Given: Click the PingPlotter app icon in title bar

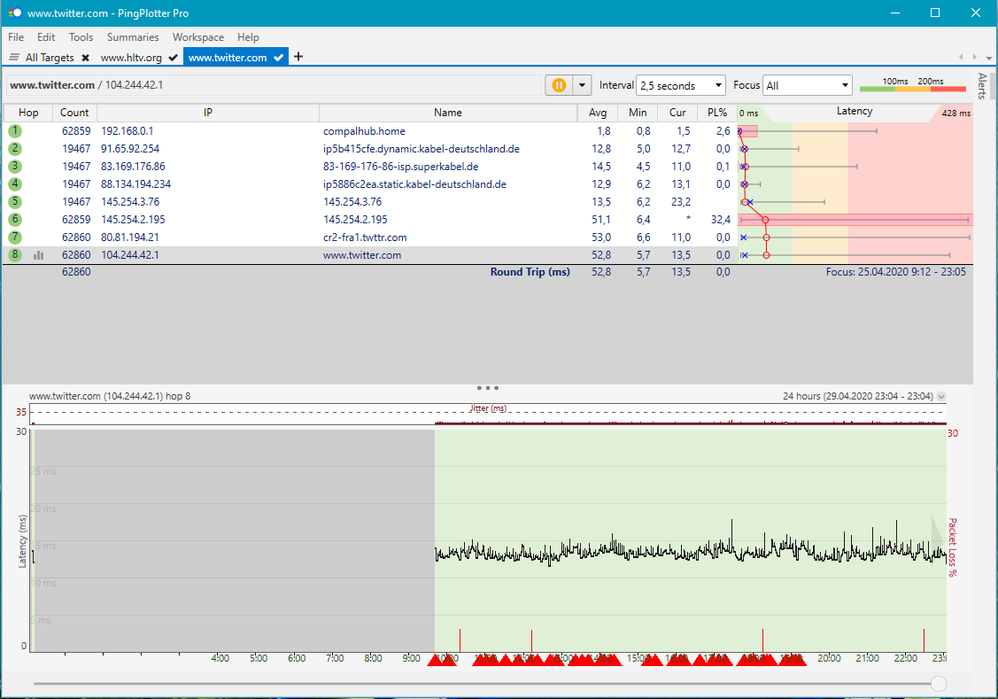Looking at the screenshot, I should tap(15, 13).
